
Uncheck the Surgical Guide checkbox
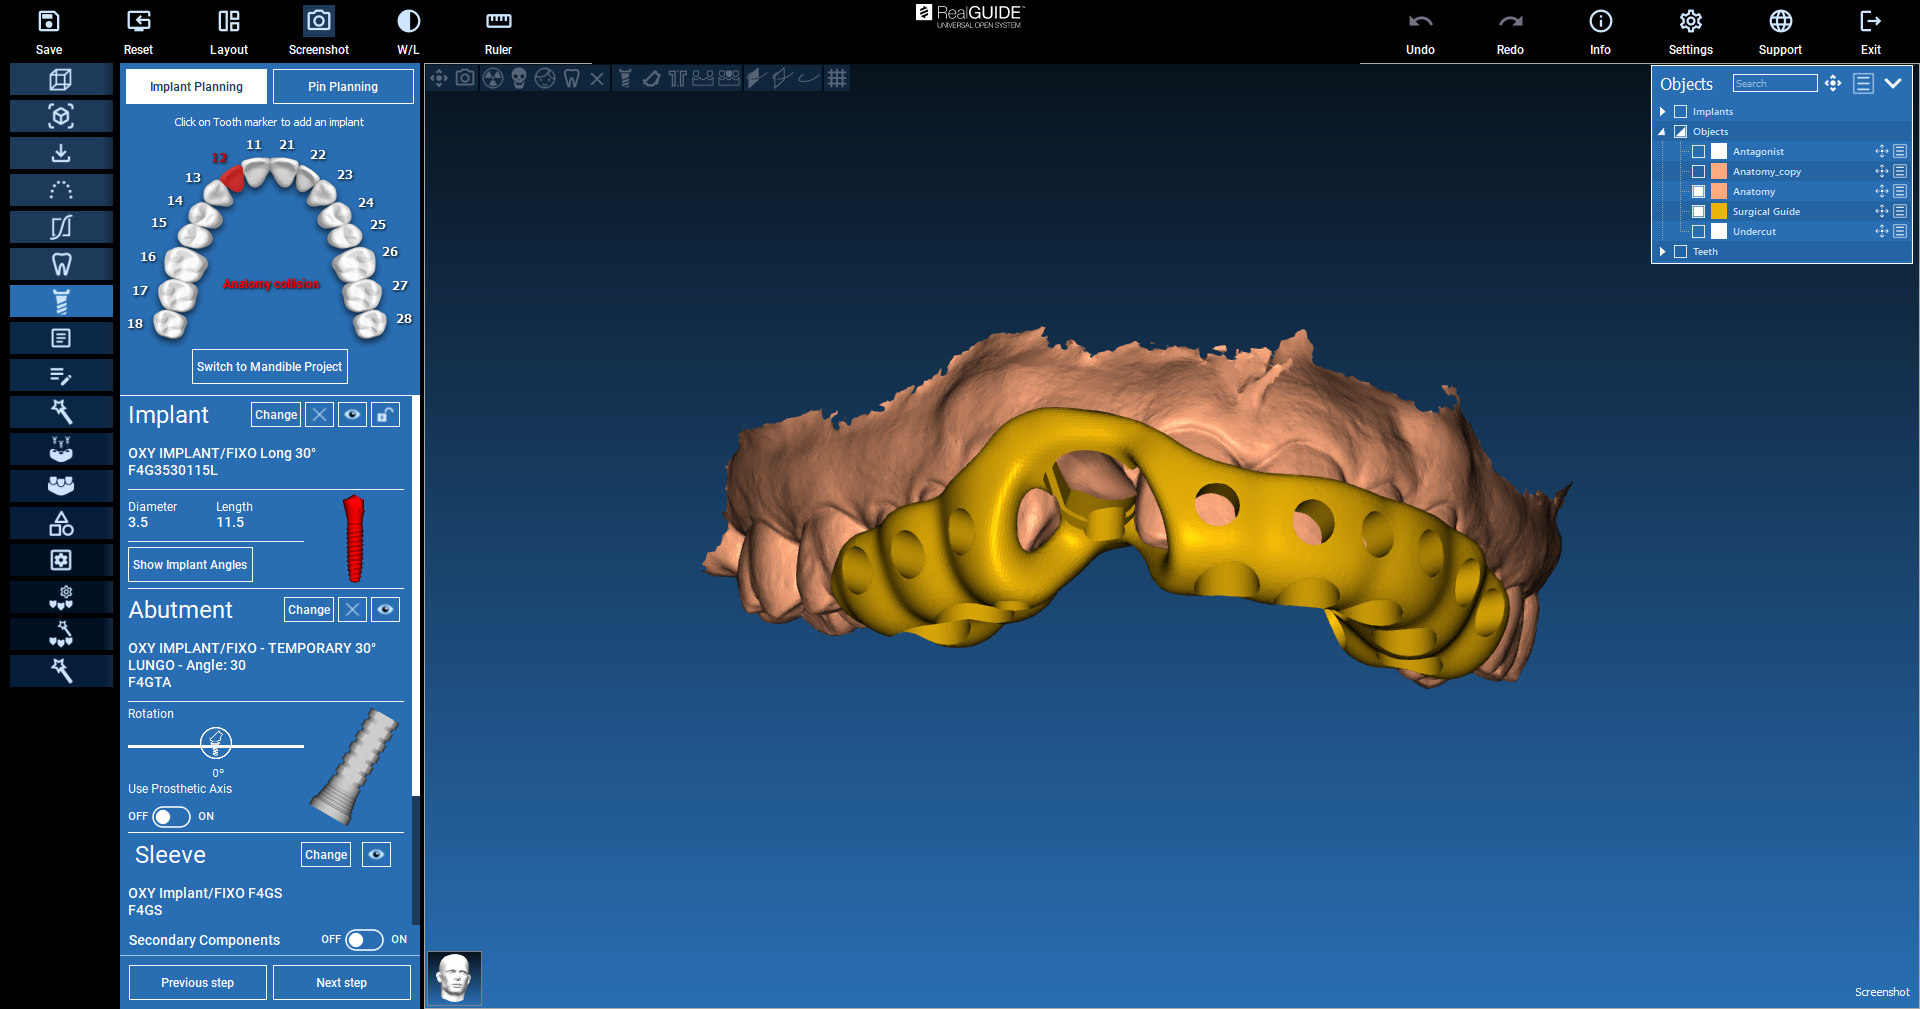point(1698,212)
